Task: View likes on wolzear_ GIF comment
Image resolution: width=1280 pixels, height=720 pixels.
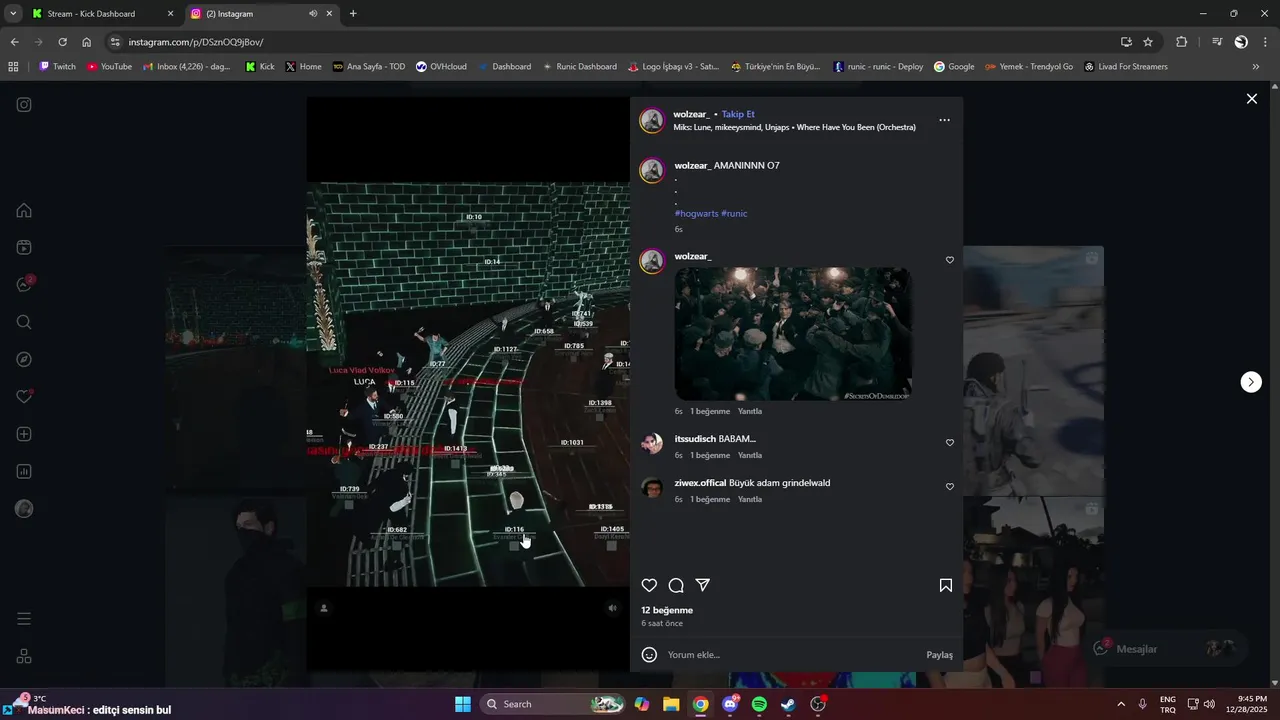Action: 710,411
